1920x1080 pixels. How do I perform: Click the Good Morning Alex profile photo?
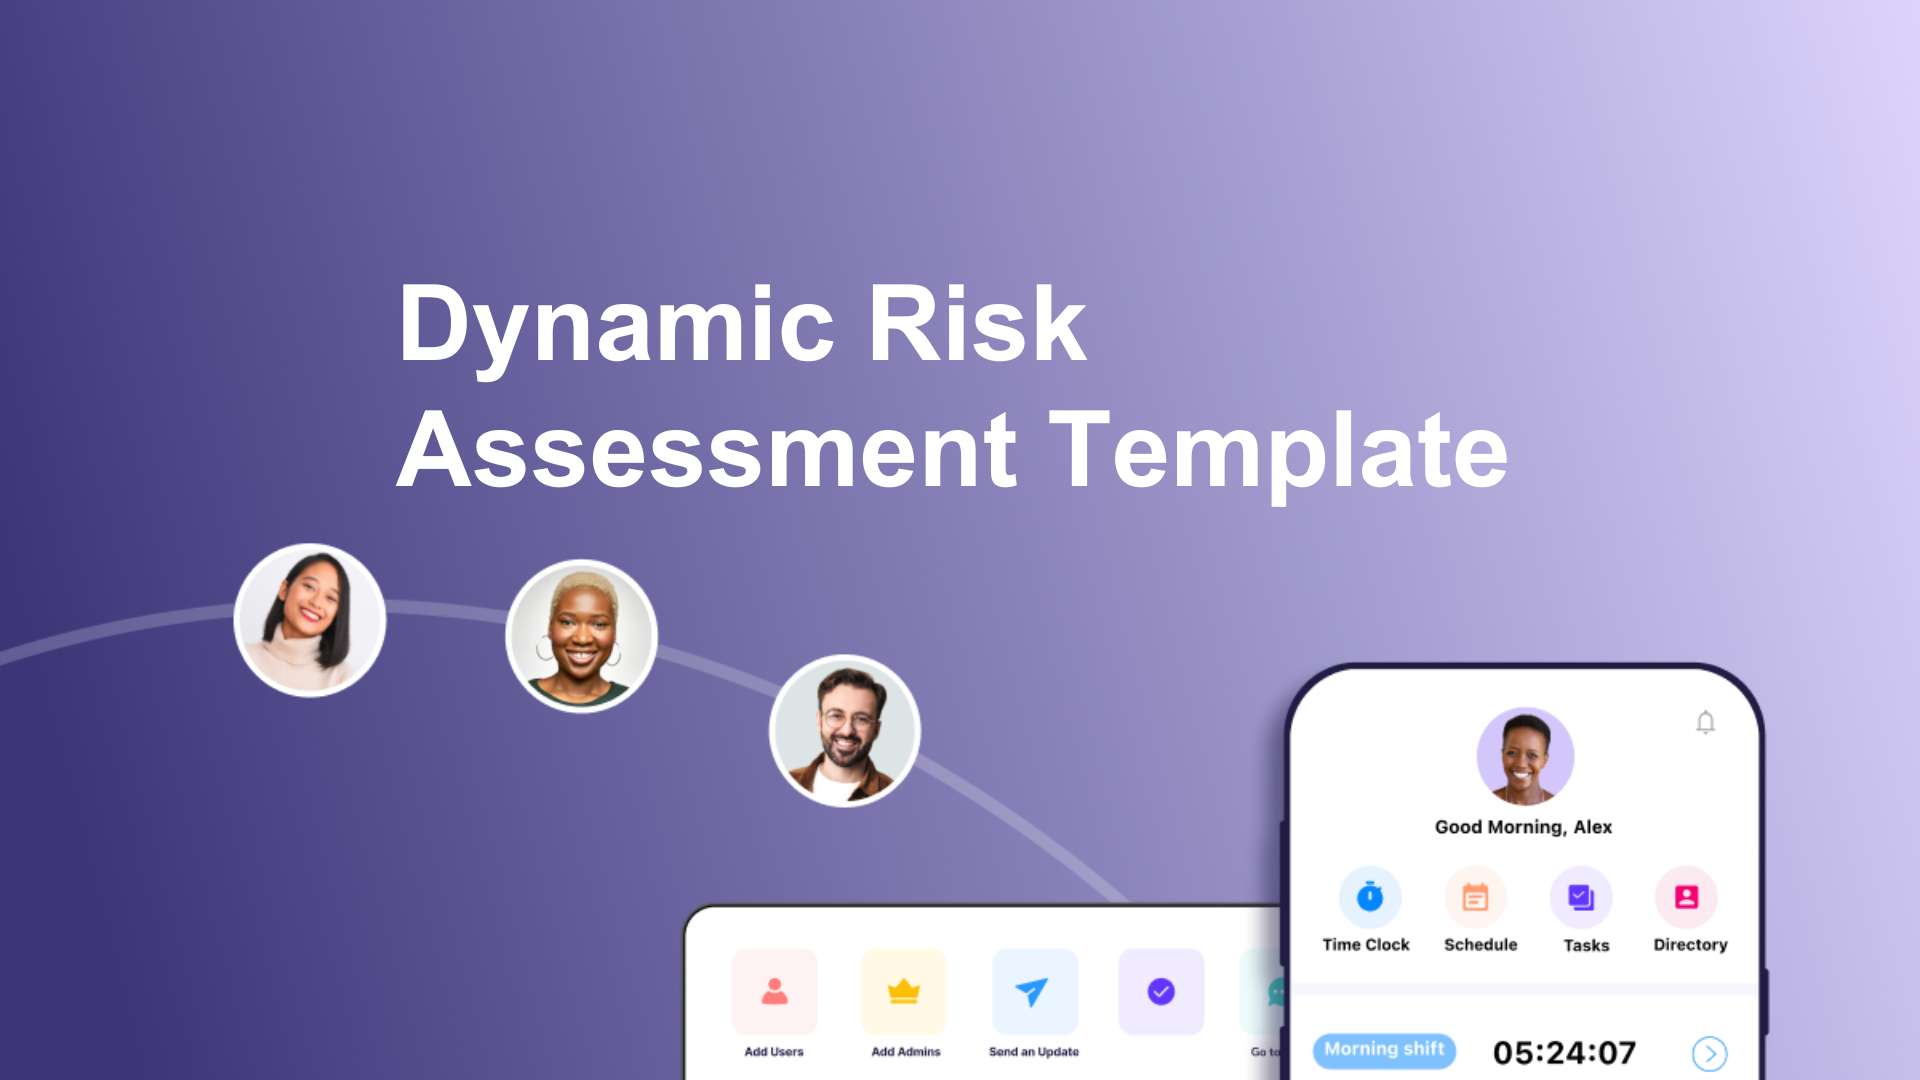point(1522,753)
